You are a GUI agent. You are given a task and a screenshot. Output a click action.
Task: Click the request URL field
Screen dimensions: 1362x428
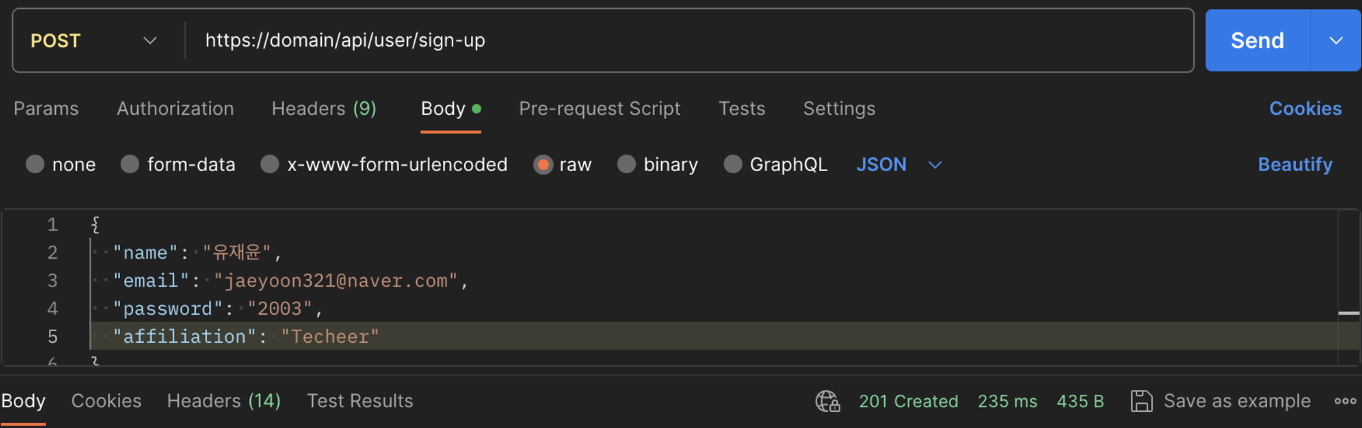(x=689, y=41)
